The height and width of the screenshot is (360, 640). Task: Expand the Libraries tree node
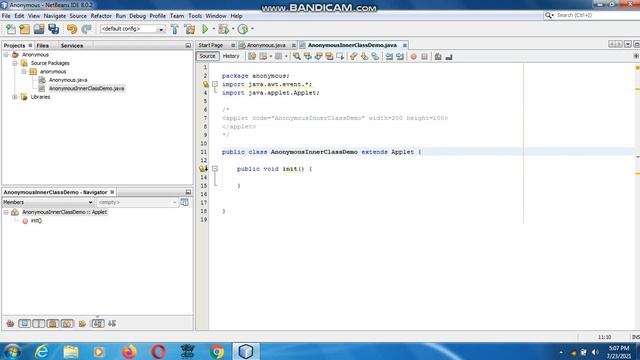(x=15, y=97)
